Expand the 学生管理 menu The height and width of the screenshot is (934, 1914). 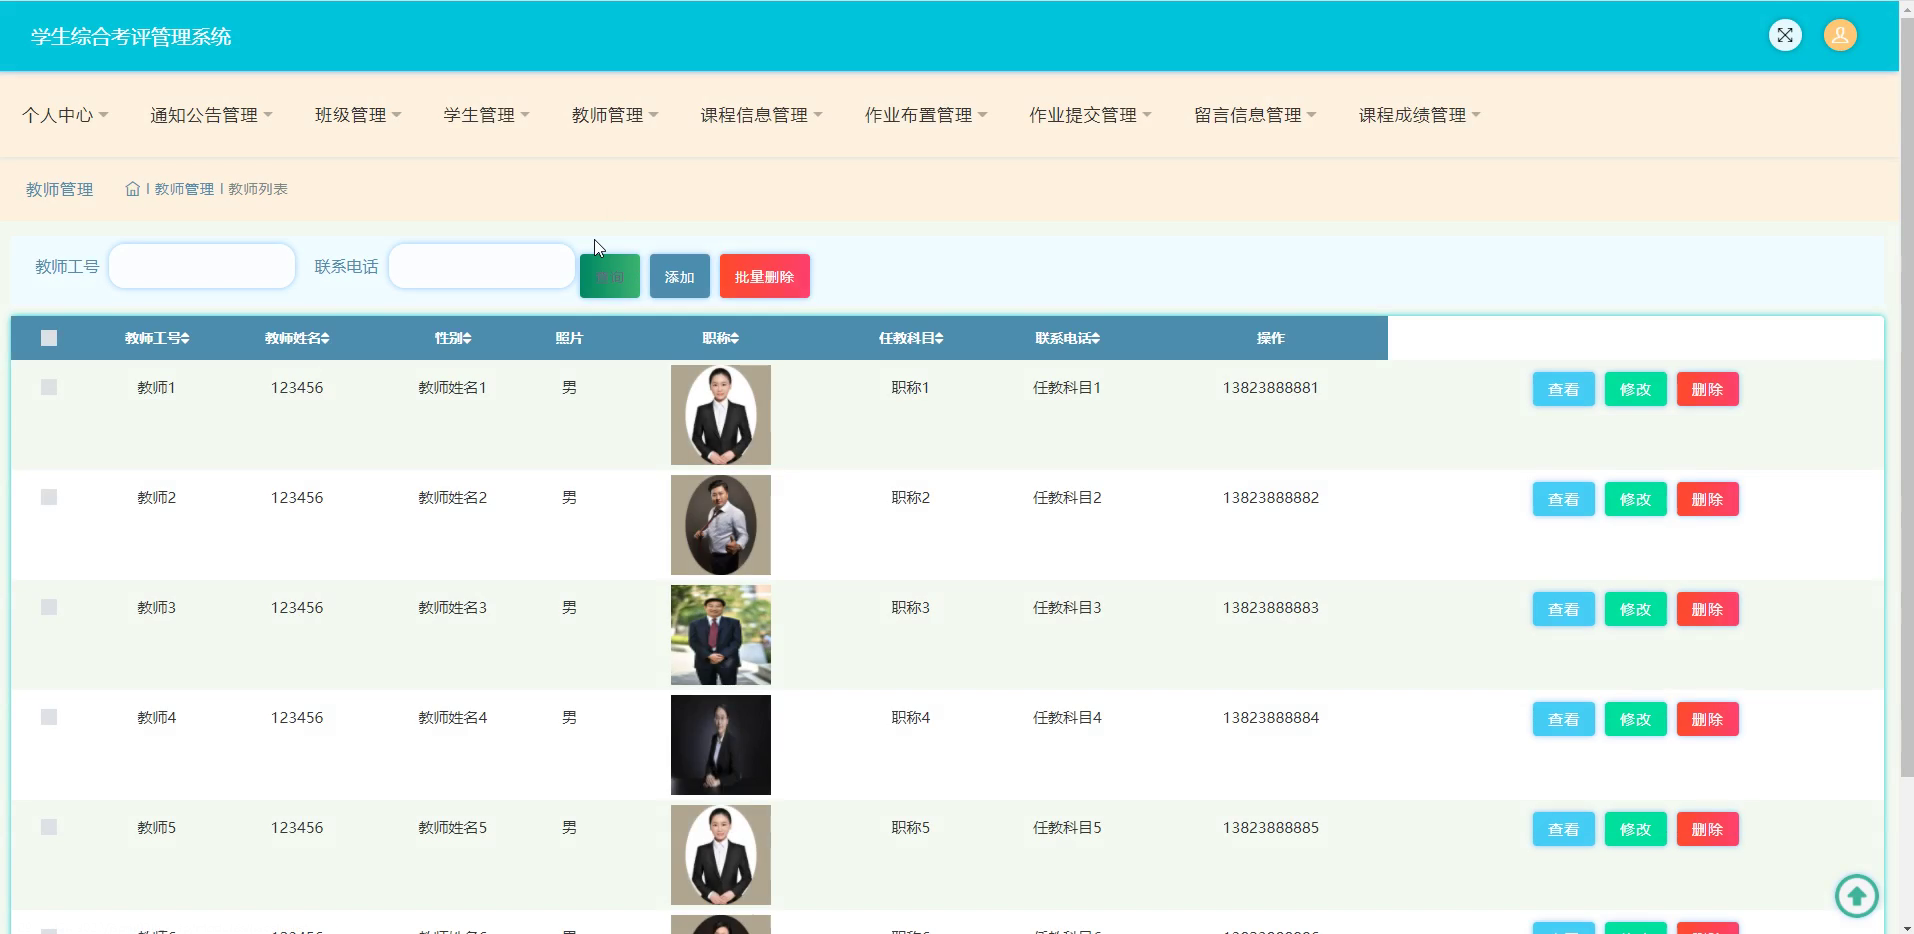click(x=486, y=115)
